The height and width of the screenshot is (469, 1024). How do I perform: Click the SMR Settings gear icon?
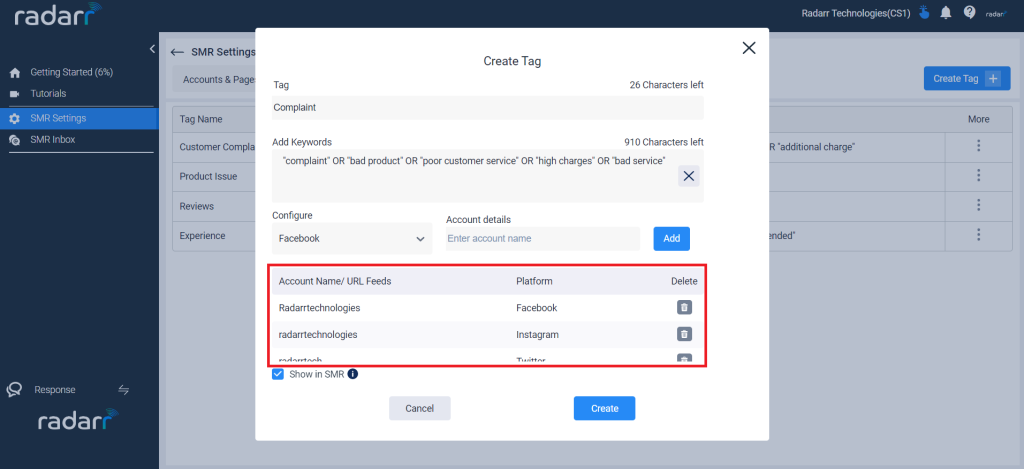(15, 119)
